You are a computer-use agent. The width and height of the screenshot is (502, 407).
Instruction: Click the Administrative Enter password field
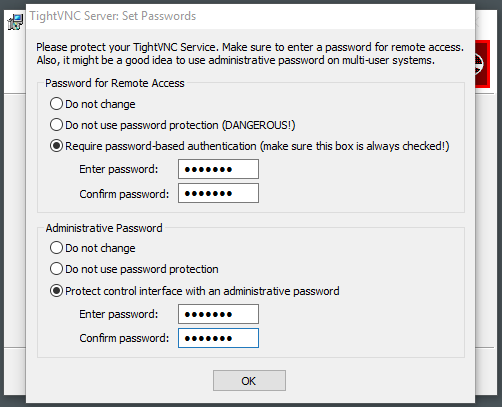tap(218, 314)
